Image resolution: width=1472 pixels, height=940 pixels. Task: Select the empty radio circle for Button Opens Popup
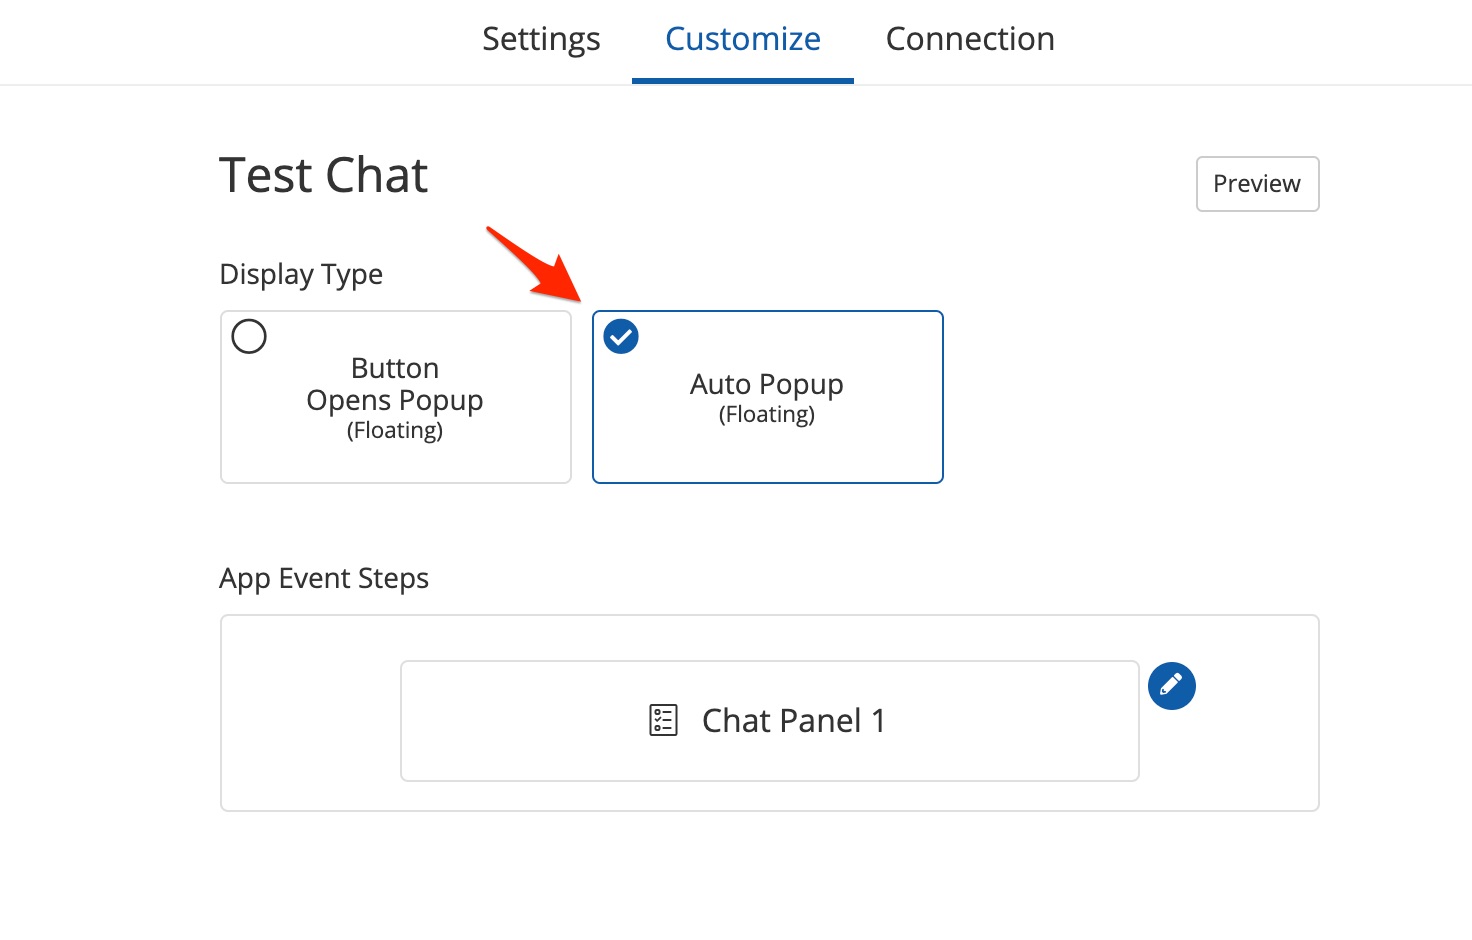tap(249, 336)
